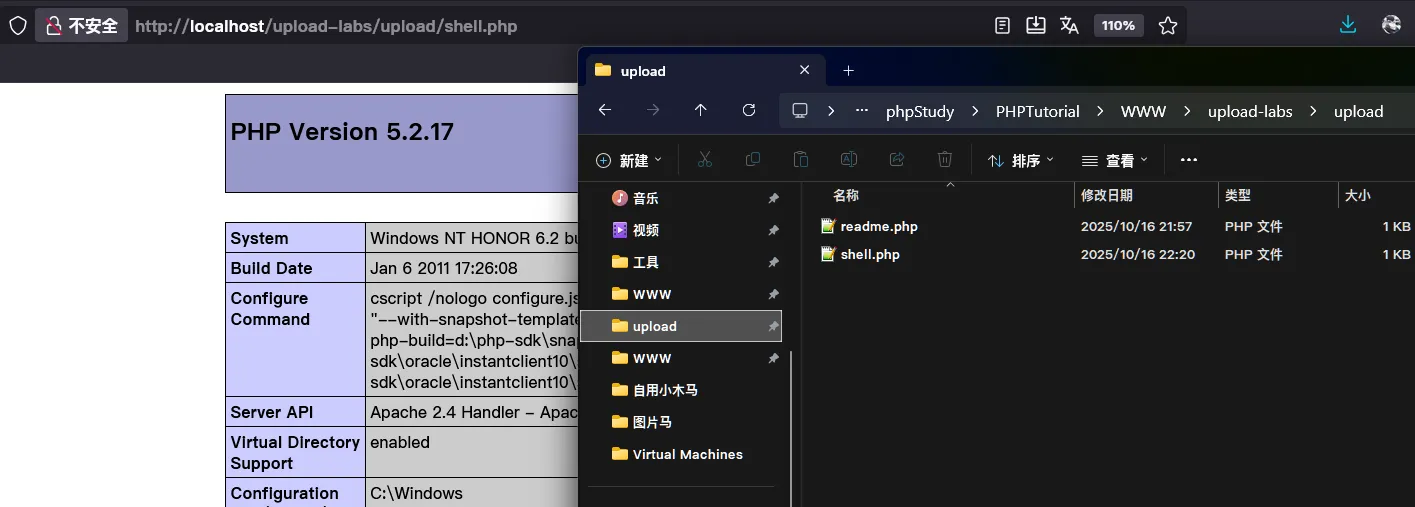The width and height of the screenshot is (1415, 507).
Task: Click the browser shield tracking protection icon
Action: (x=18, y=26)
